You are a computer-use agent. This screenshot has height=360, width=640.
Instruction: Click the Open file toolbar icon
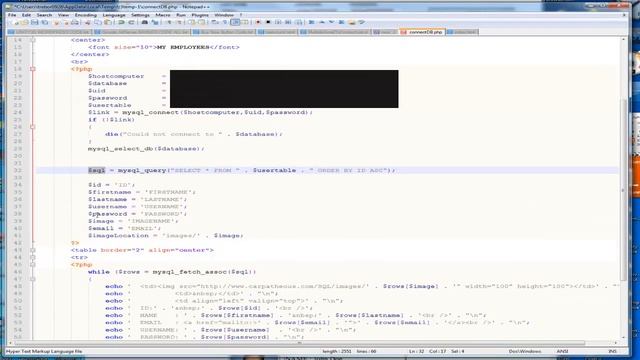pos(24,22)
